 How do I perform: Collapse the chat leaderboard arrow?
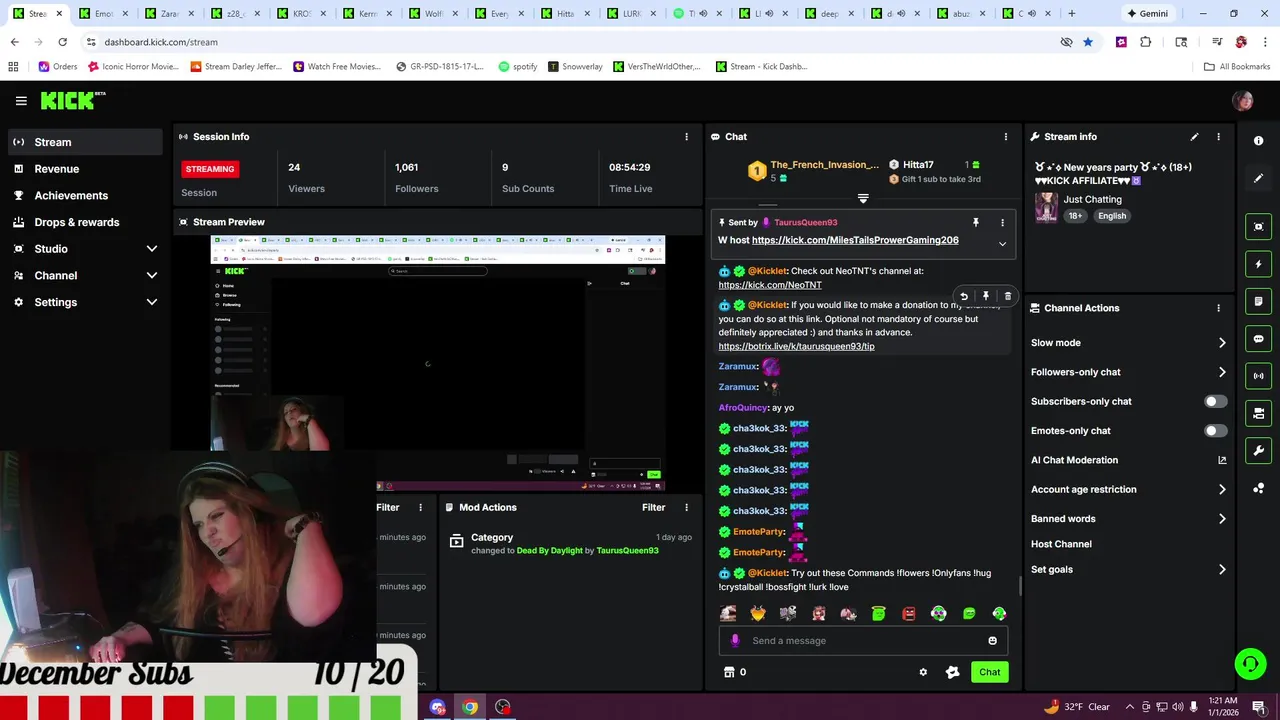[x=863, y=199]
